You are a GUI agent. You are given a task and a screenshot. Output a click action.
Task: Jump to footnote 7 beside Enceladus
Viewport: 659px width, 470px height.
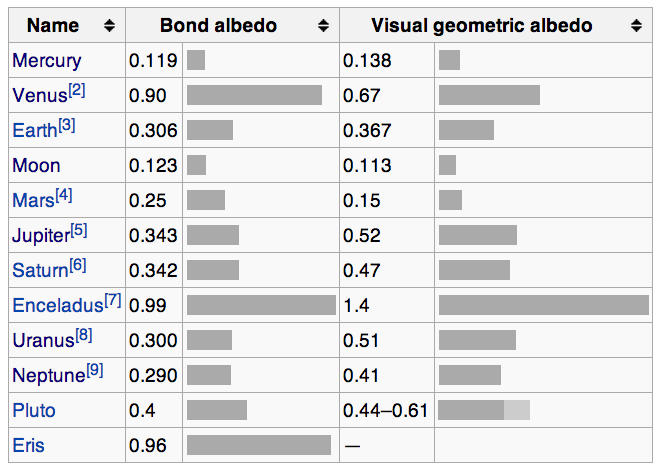[x=113, y=301]
